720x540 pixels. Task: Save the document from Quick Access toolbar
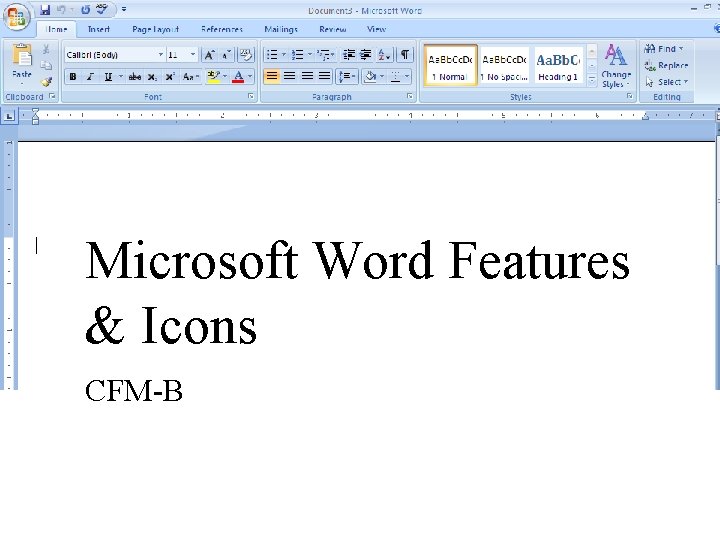point(45,9)
